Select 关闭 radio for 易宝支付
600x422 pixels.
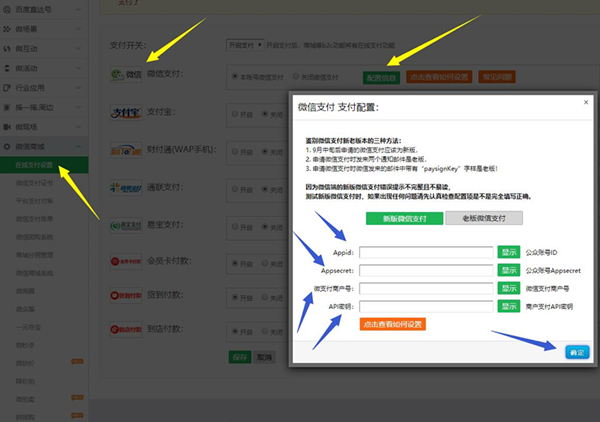[265, 226]
